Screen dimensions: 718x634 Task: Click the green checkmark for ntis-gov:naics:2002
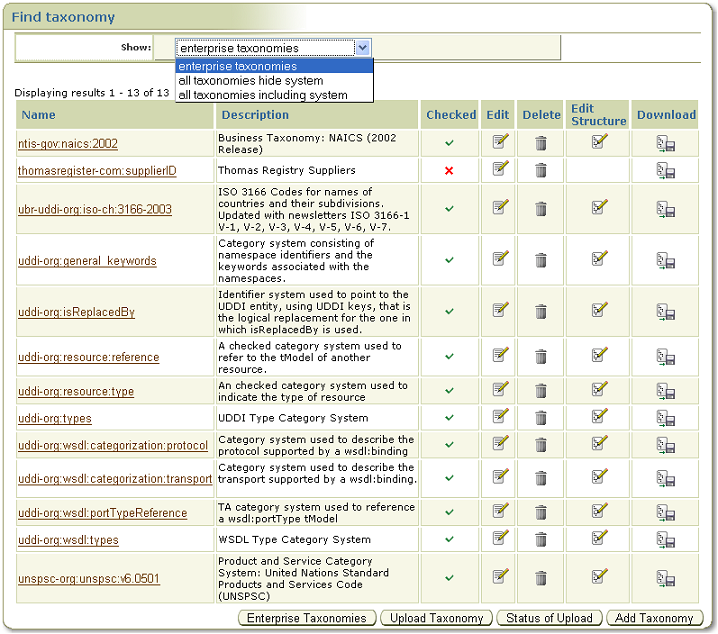[449, 143]
